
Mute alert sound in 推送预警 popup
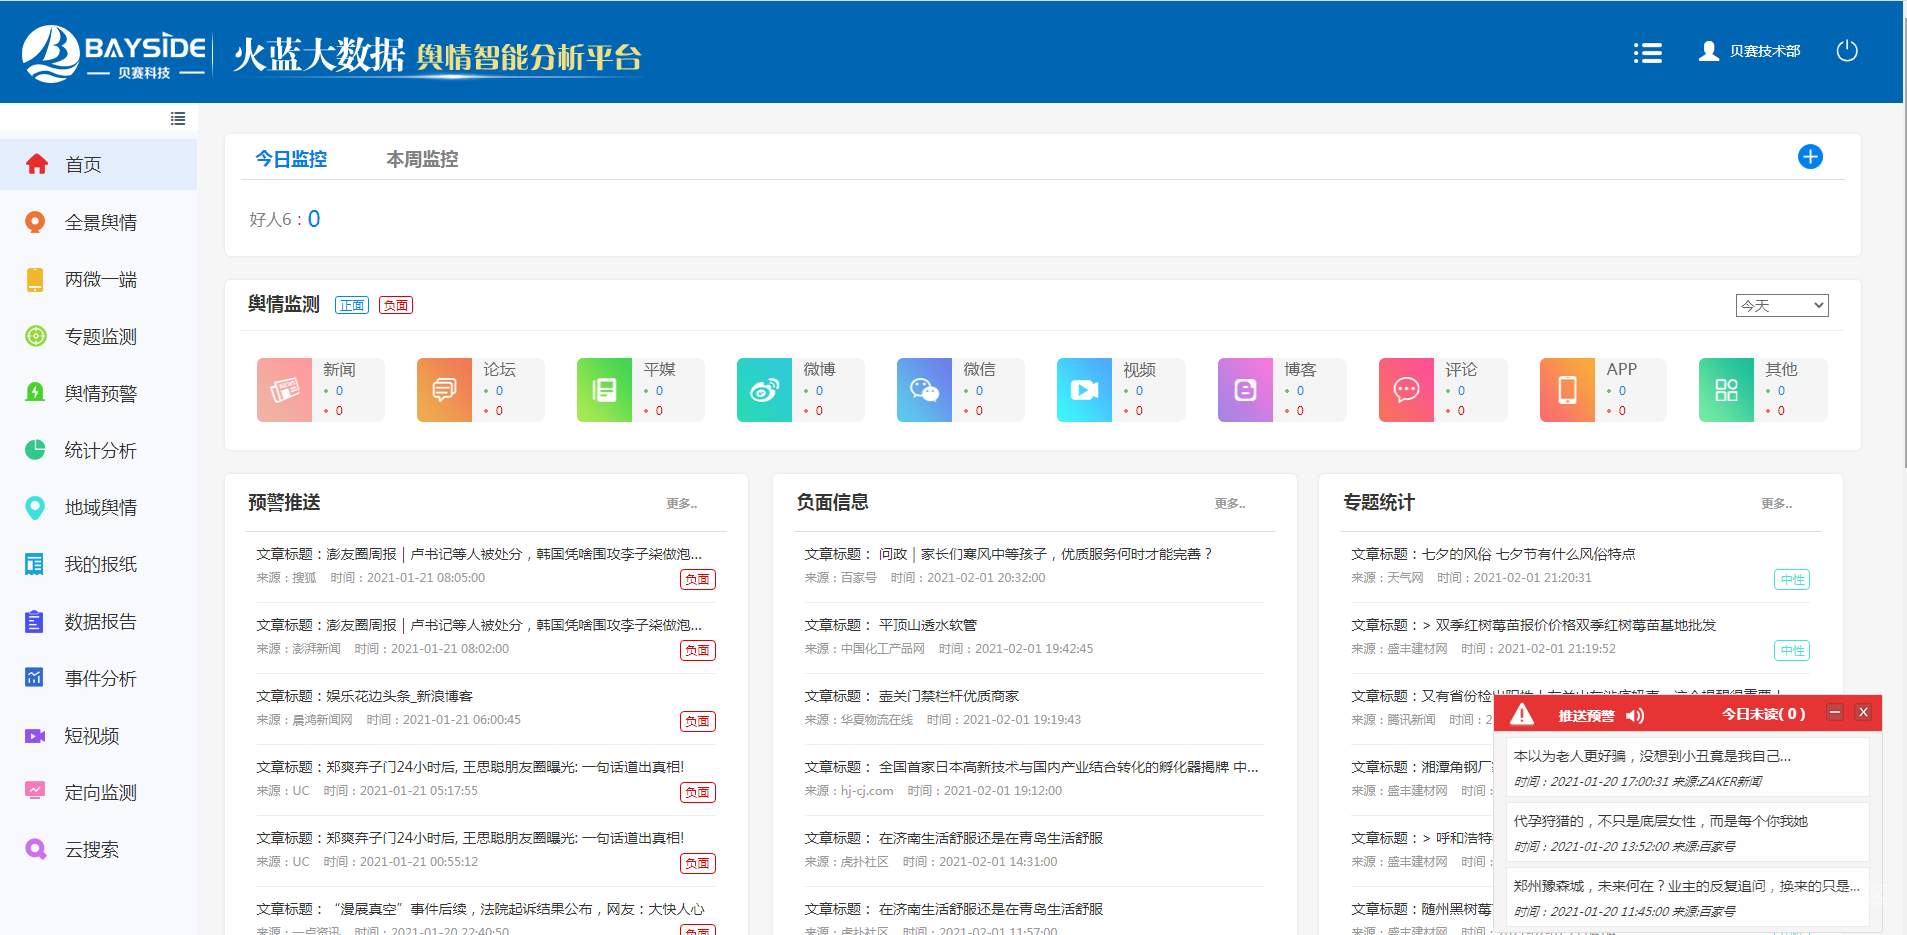pyautogui.click(x=1635, y=715)
